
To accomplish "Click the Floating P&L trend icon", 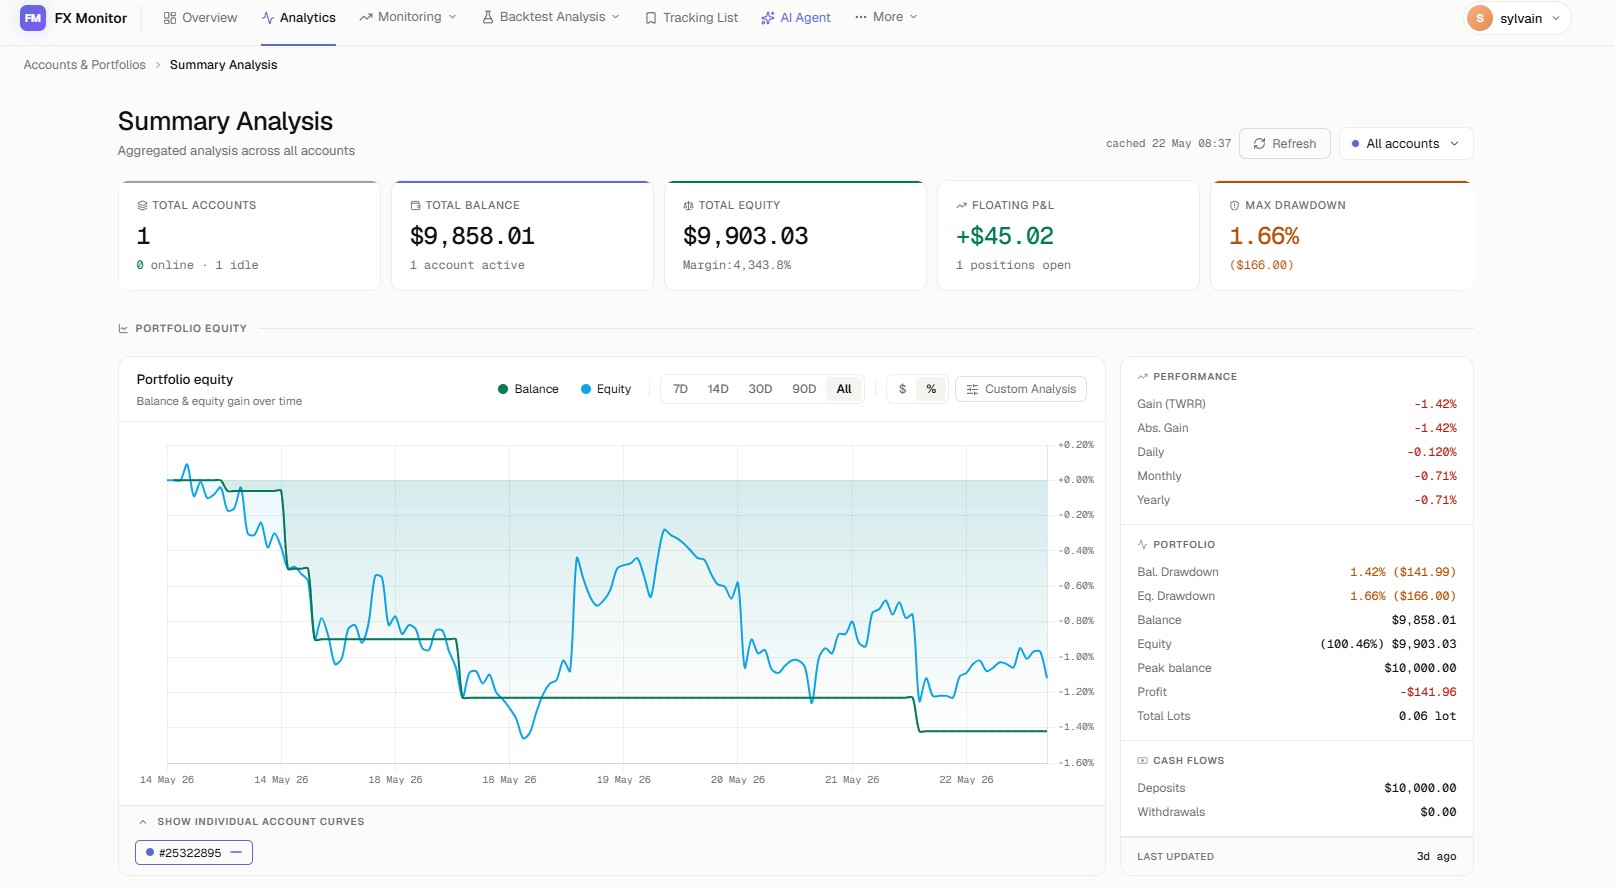I will click(961, 205).
